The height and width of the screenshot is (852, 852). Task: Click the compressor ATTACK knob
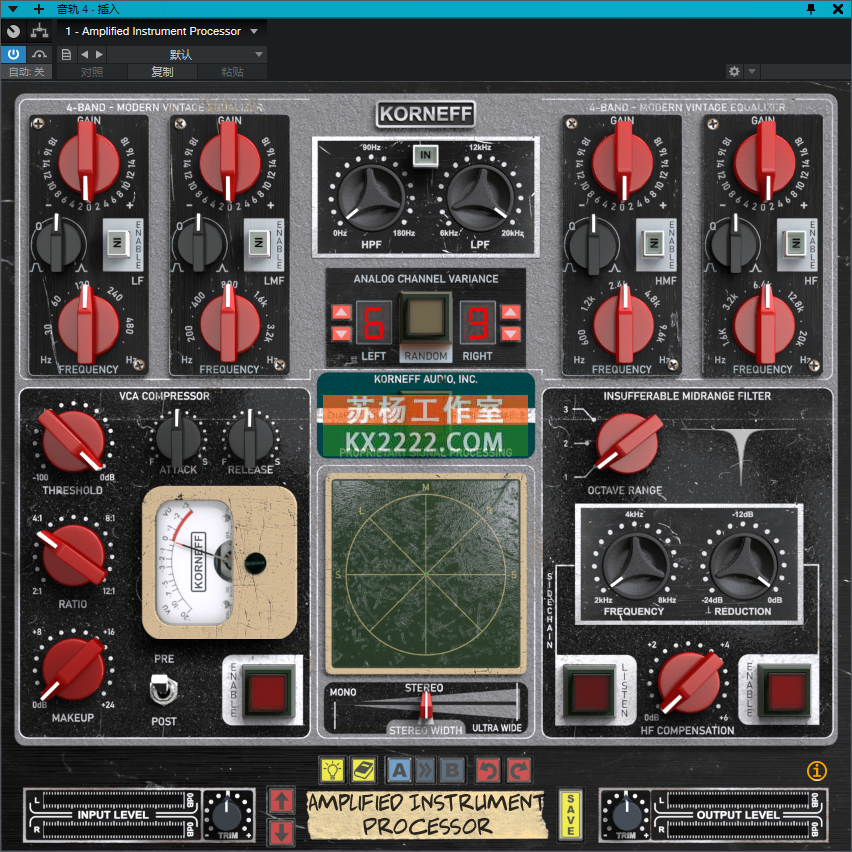point(177,438)
